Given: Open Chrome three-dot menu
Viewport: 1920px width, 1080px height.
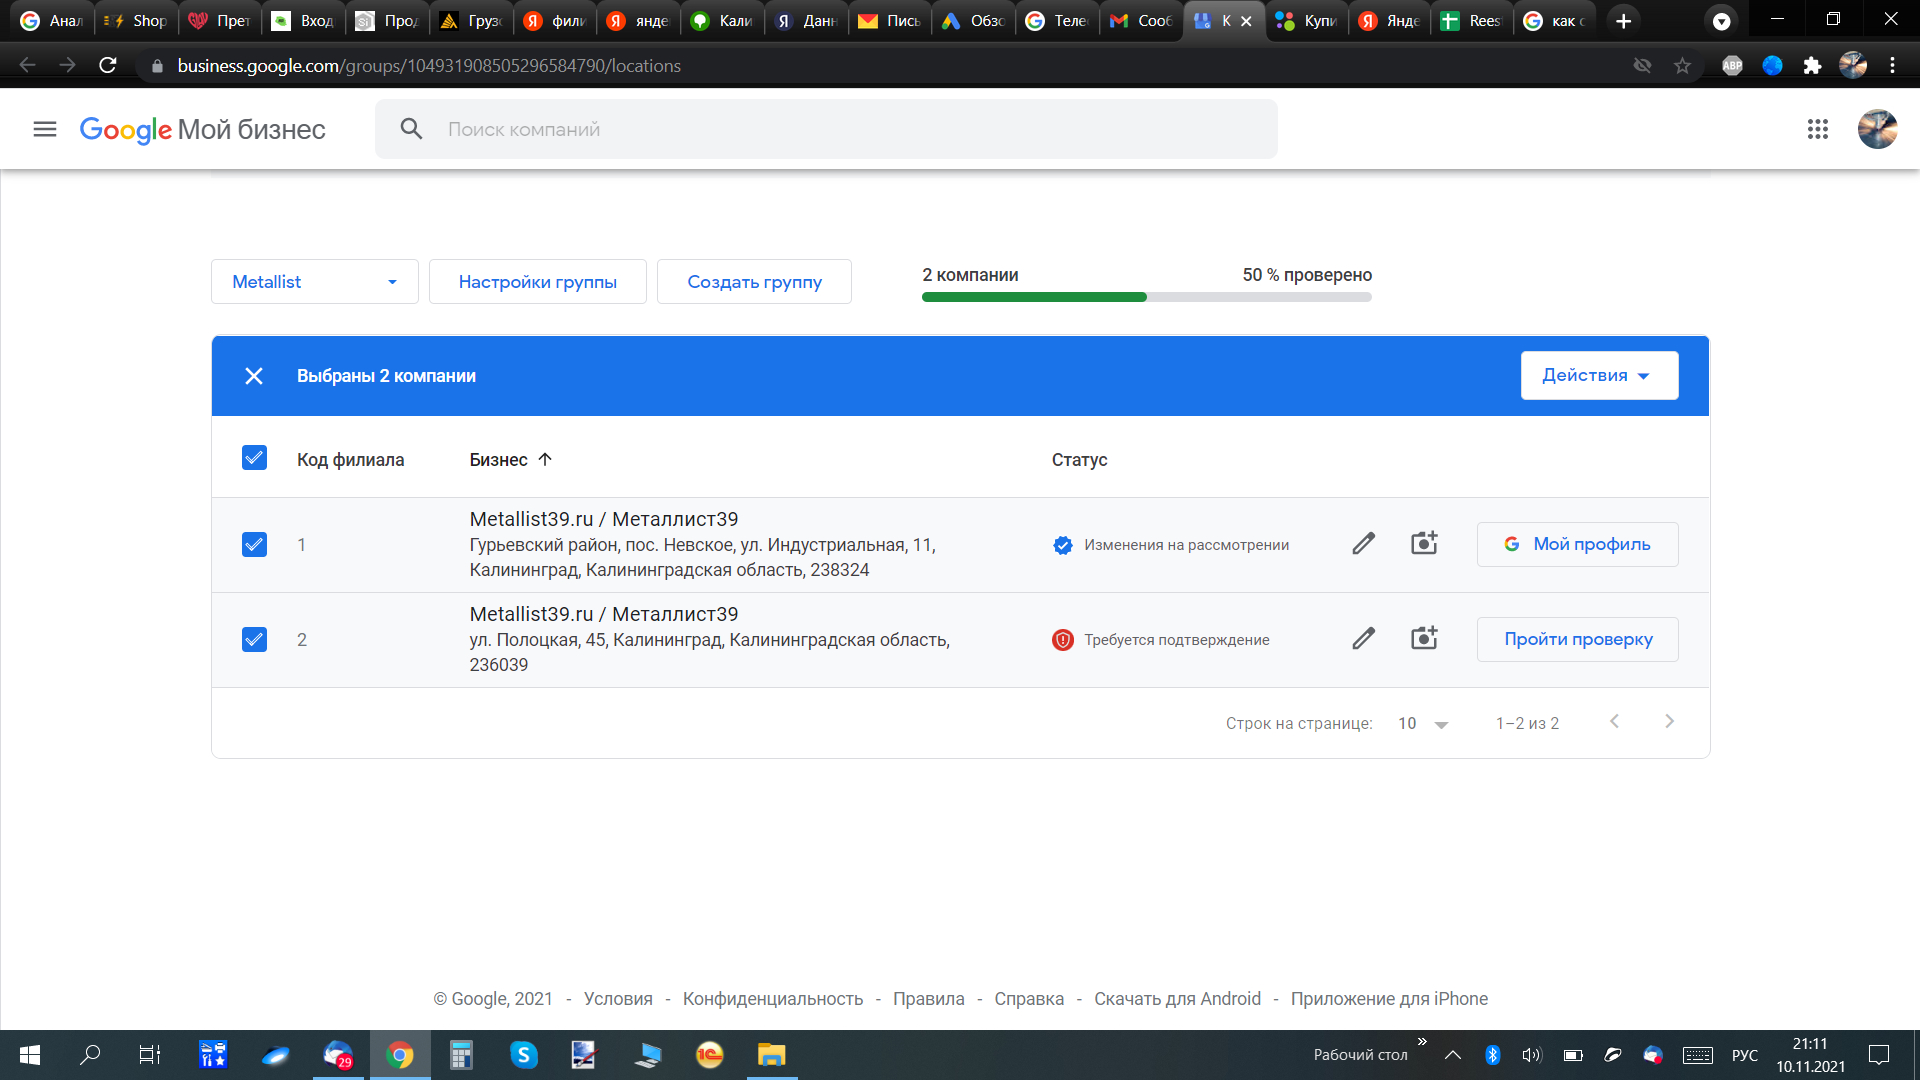Looking at the screenshot, I should [1892, 65].
